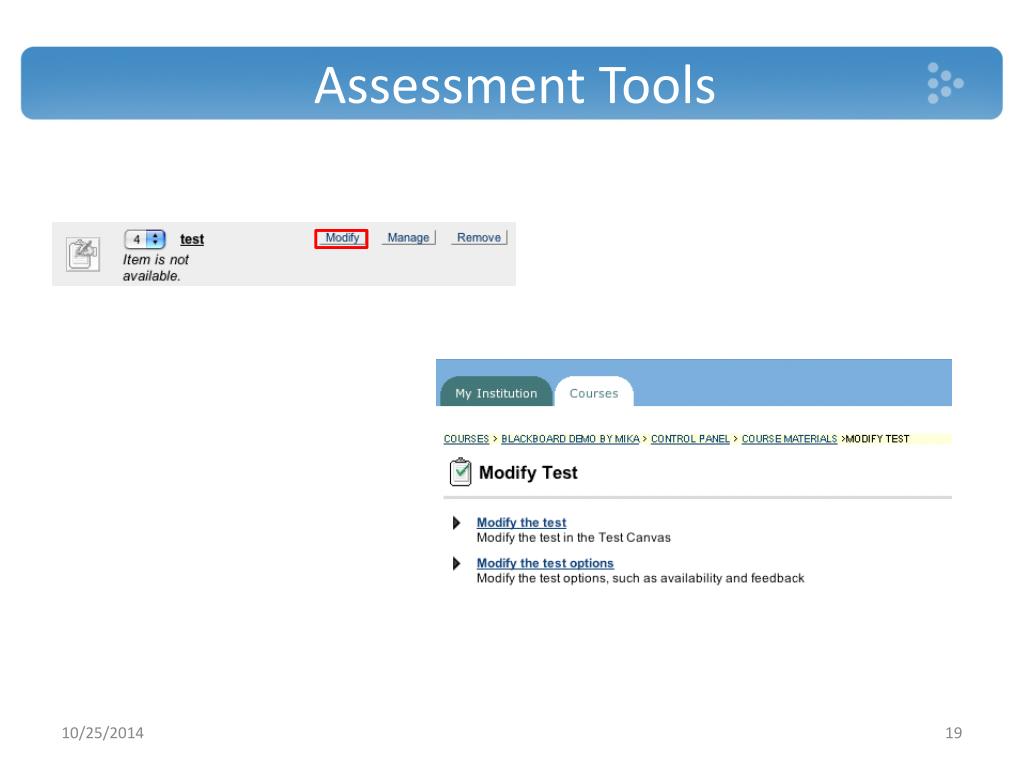Expand arrow beside Modify the test
This screenshot has height=768, width=1024.
(456, 522)
